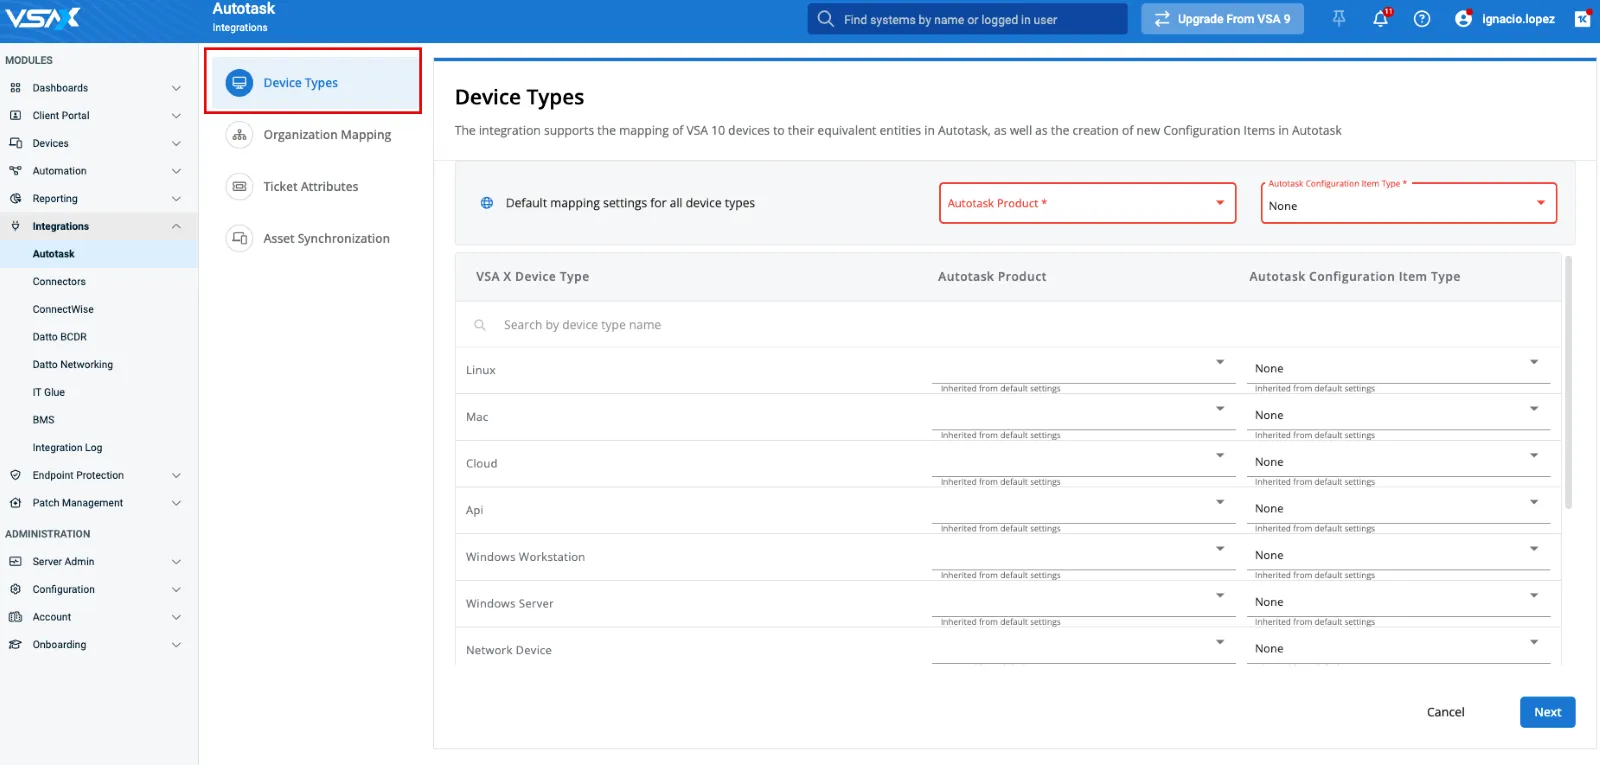Click the Ticket Attributes step icon
This screenshot has height=765, width=1600.
click(x=239, y=187)
